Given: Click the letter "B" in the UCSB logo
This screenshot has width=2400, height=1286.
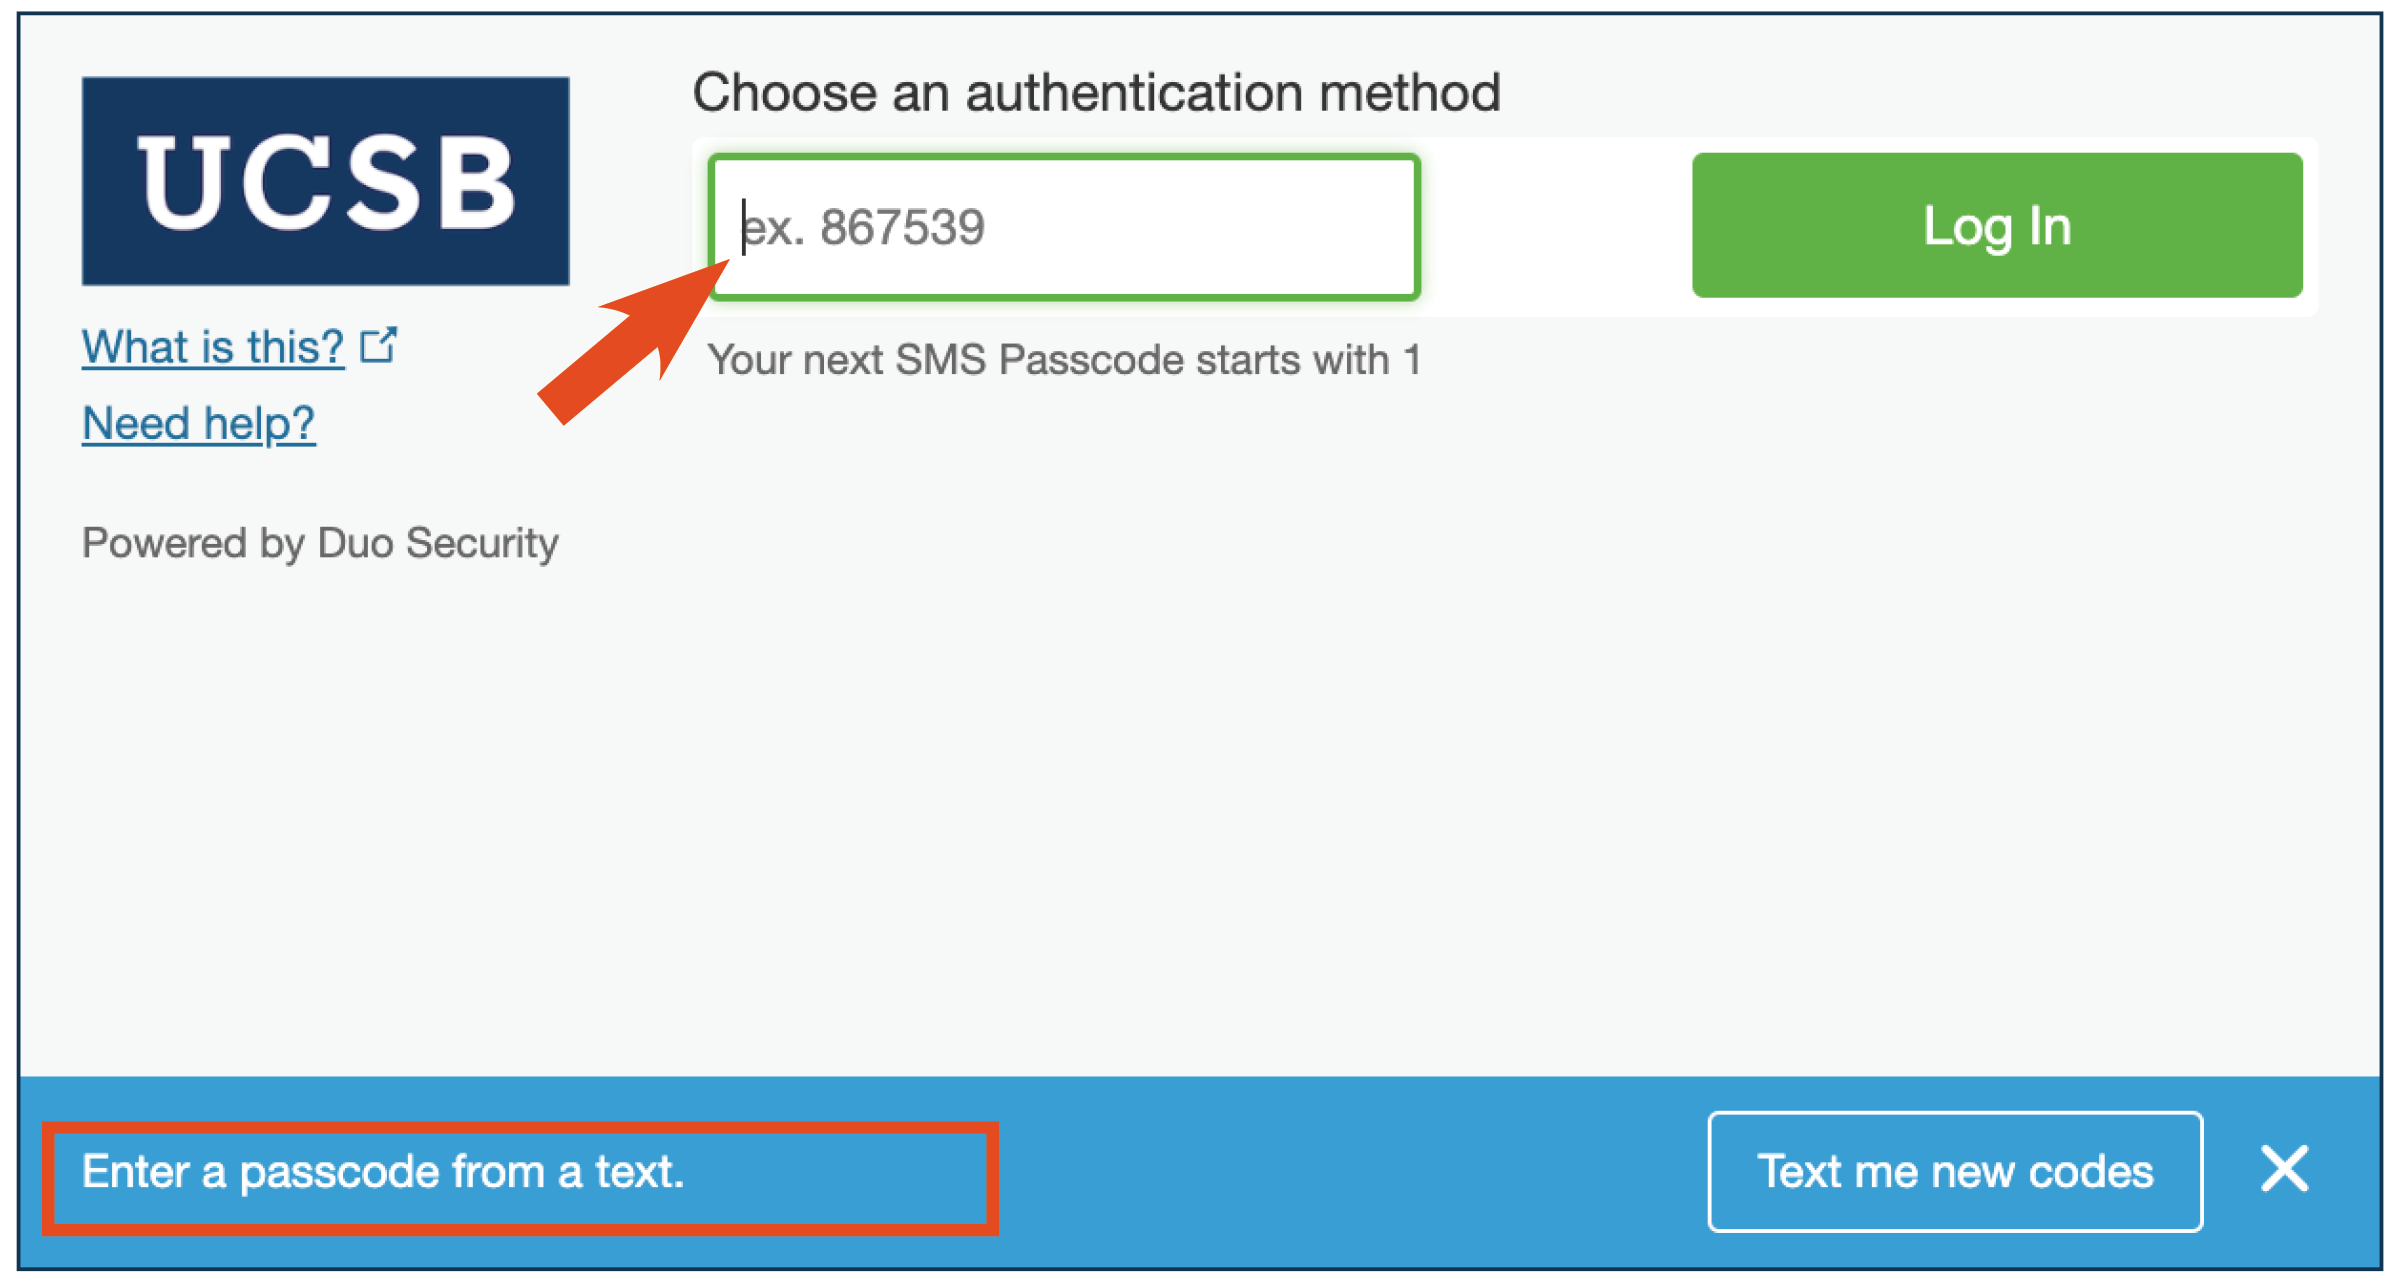Looking at the screenshot, I should point(474,182).
